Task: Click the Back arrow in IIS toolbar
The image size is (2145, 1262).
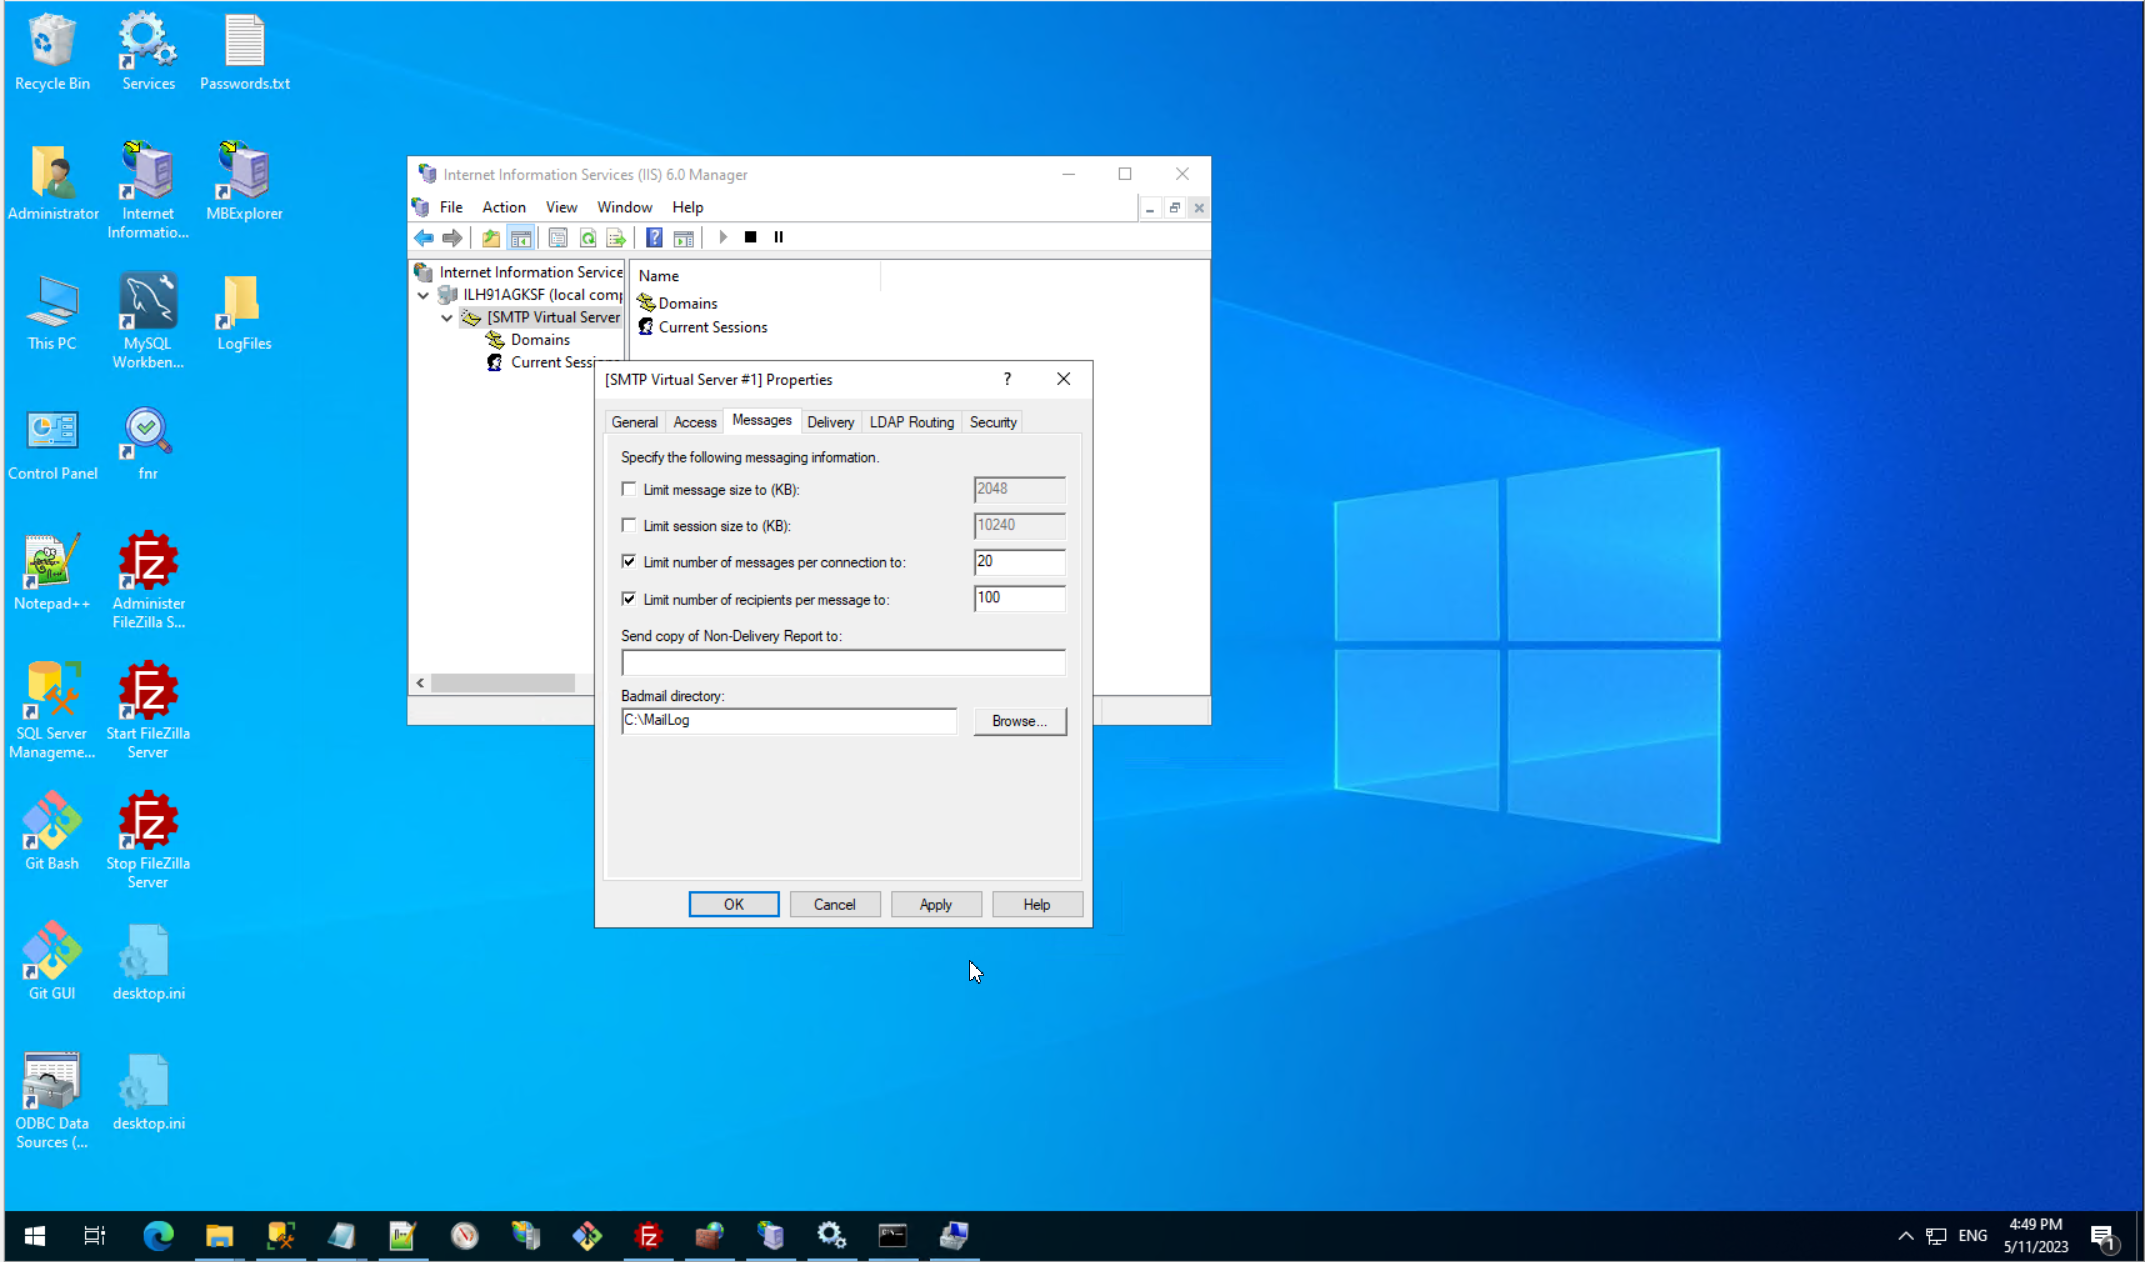Action: 424,237
